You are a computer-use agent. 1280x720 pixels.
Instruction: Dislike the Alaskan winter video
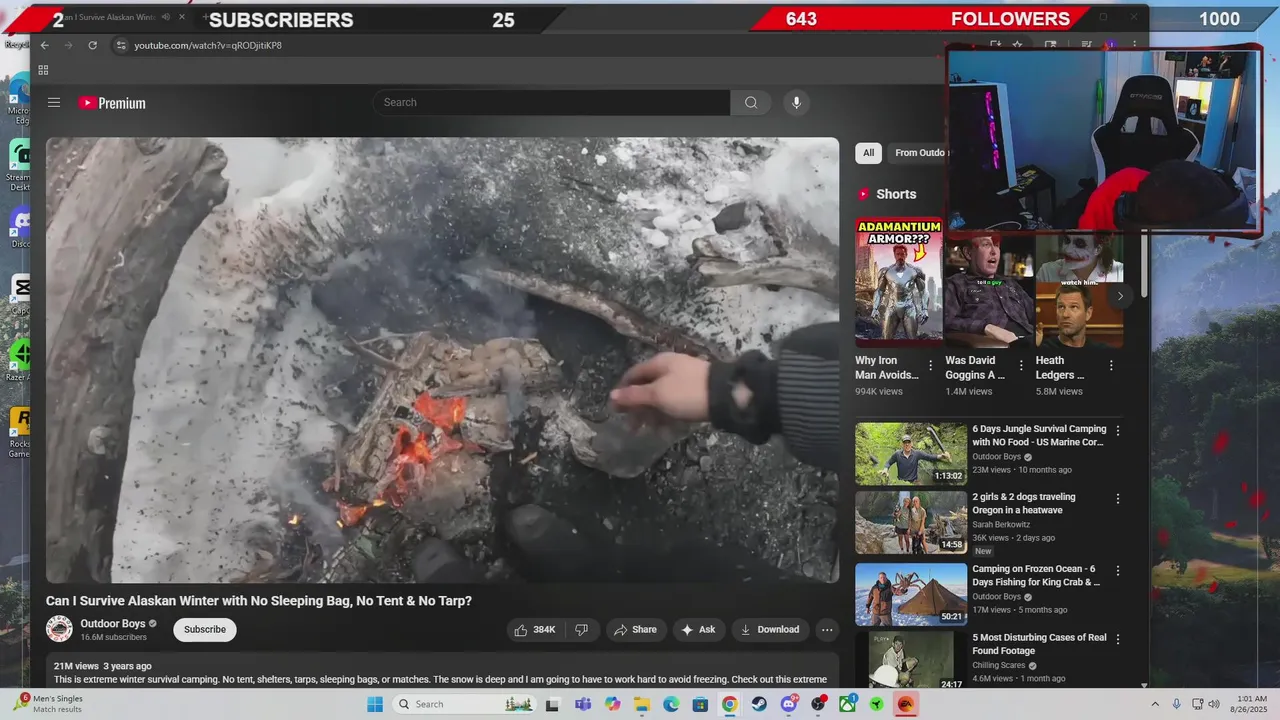(581, 630)
